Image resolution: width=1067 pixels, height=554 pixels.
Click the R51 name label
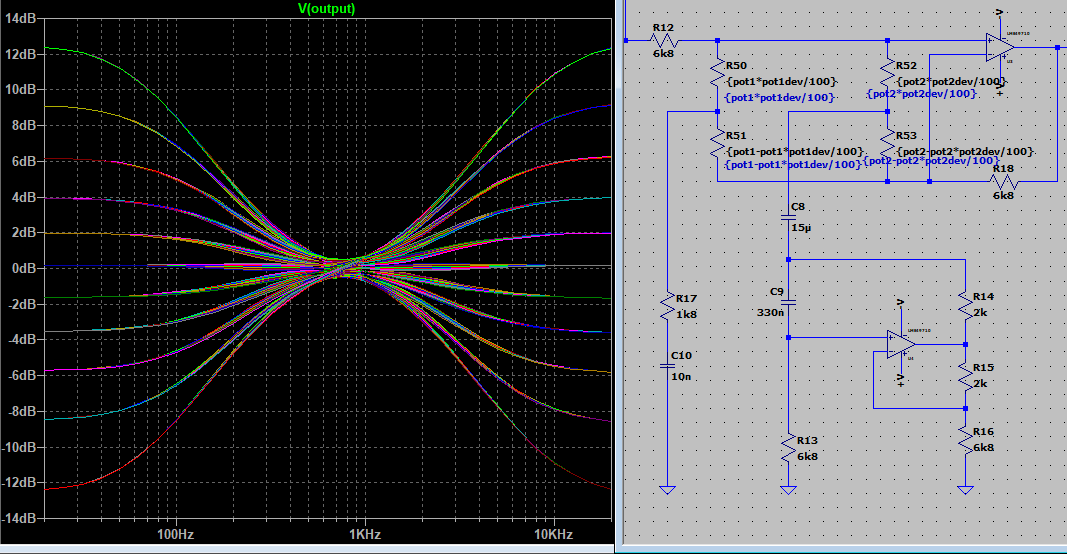tap(736, 136)
